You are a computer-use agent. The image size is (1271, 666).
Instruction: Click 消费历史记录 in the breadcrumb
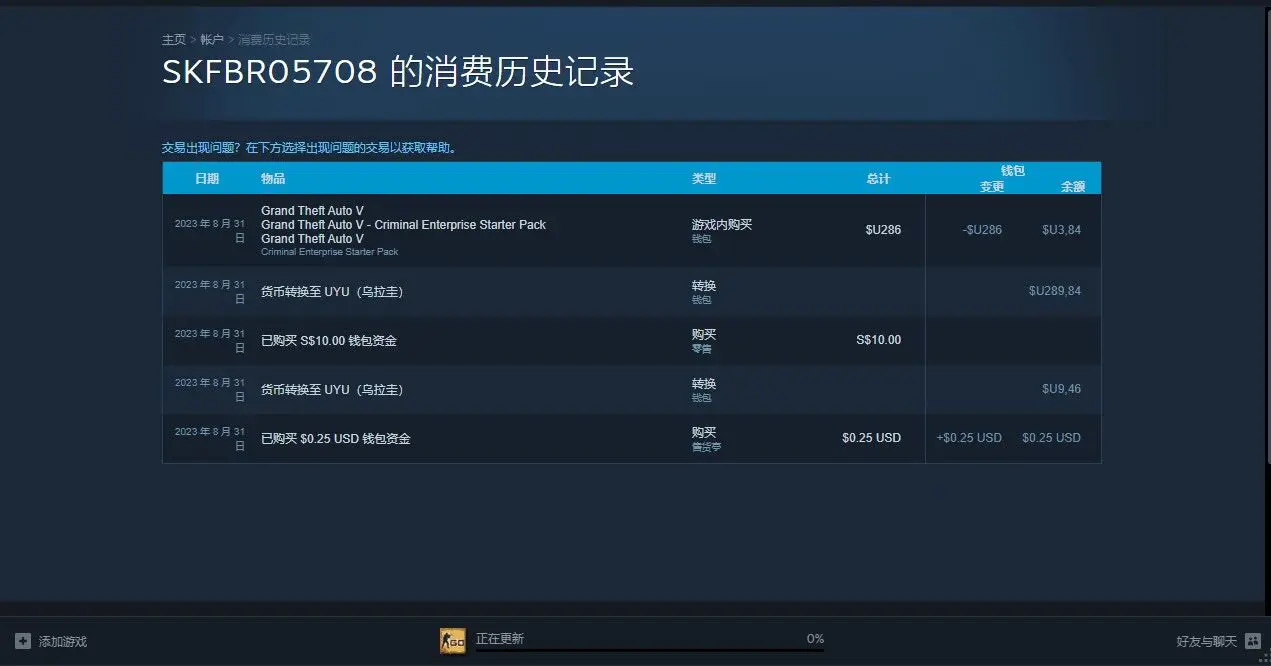(x=274, y=40)
